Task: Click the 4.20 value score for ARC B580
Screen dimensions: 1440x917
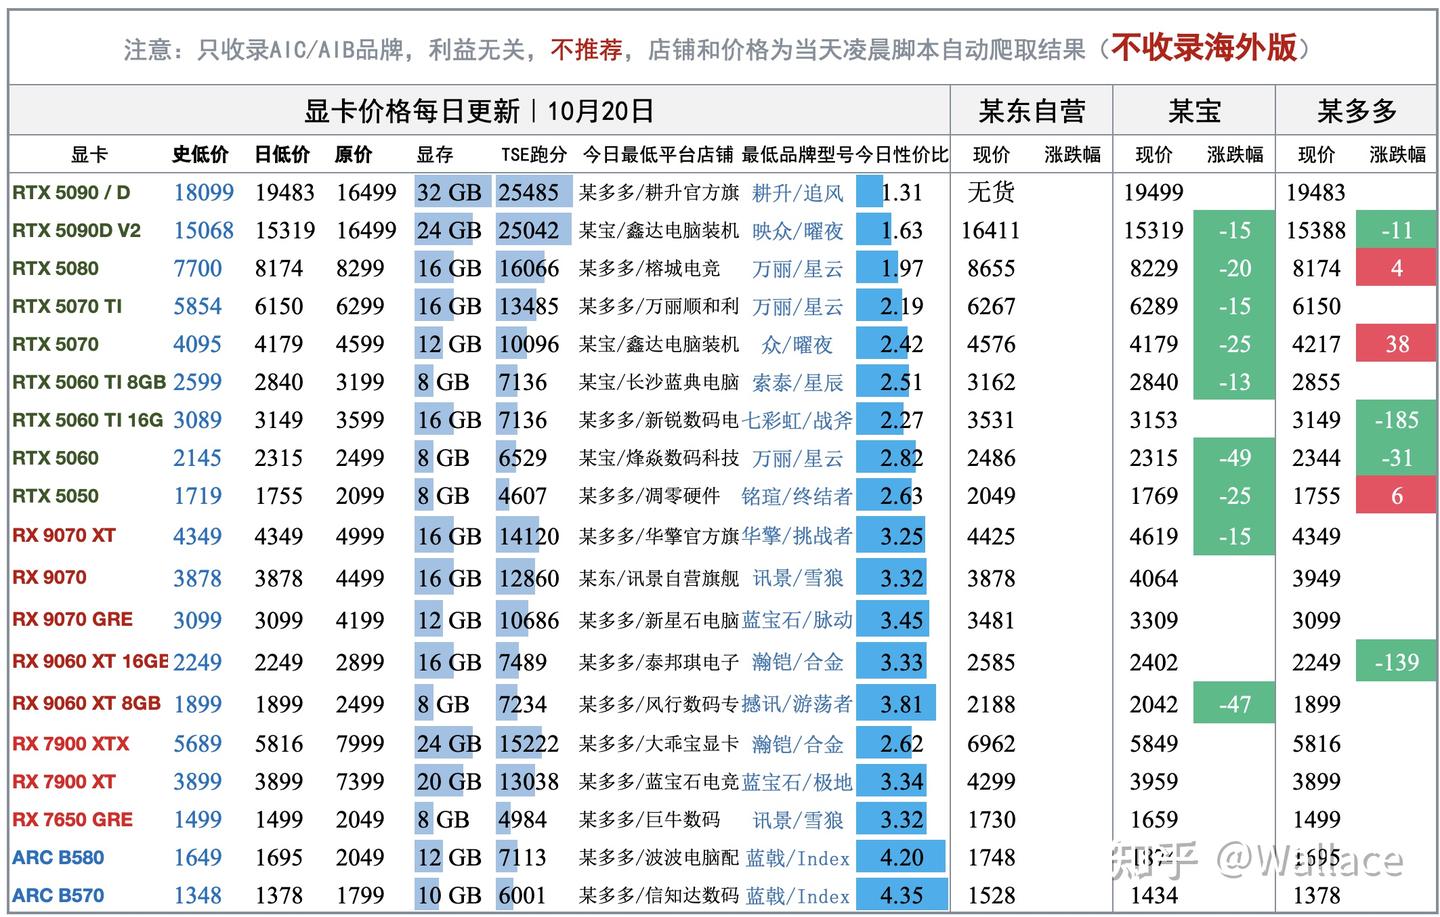Action: tap(902, 857)
